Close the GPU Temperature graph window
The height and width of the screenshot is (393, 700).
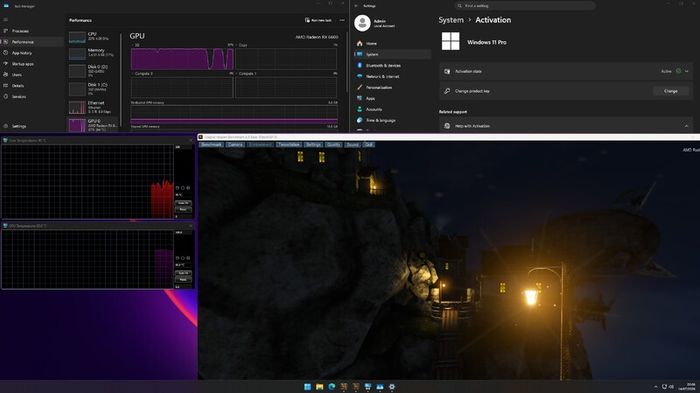click(x=191, y=226)
